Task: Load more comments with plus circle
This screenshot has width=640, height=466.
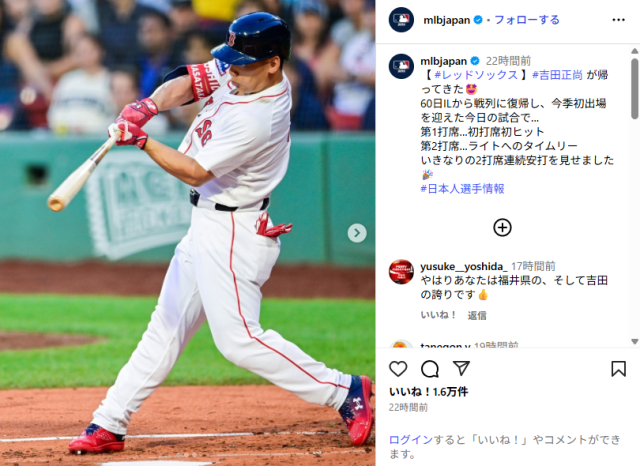Action: click(x=502, y=228)
